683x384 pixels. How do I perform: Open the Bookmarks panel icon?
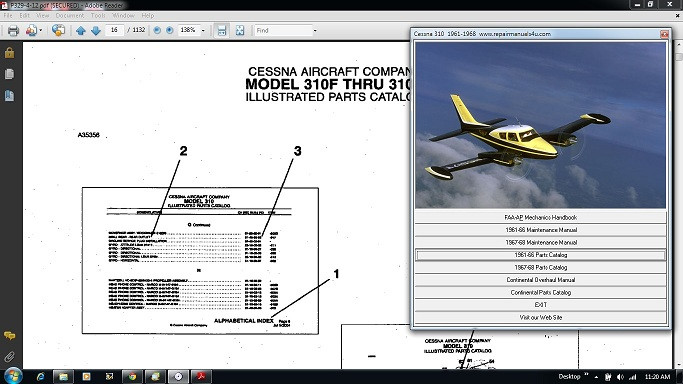[x=9, y=95]
